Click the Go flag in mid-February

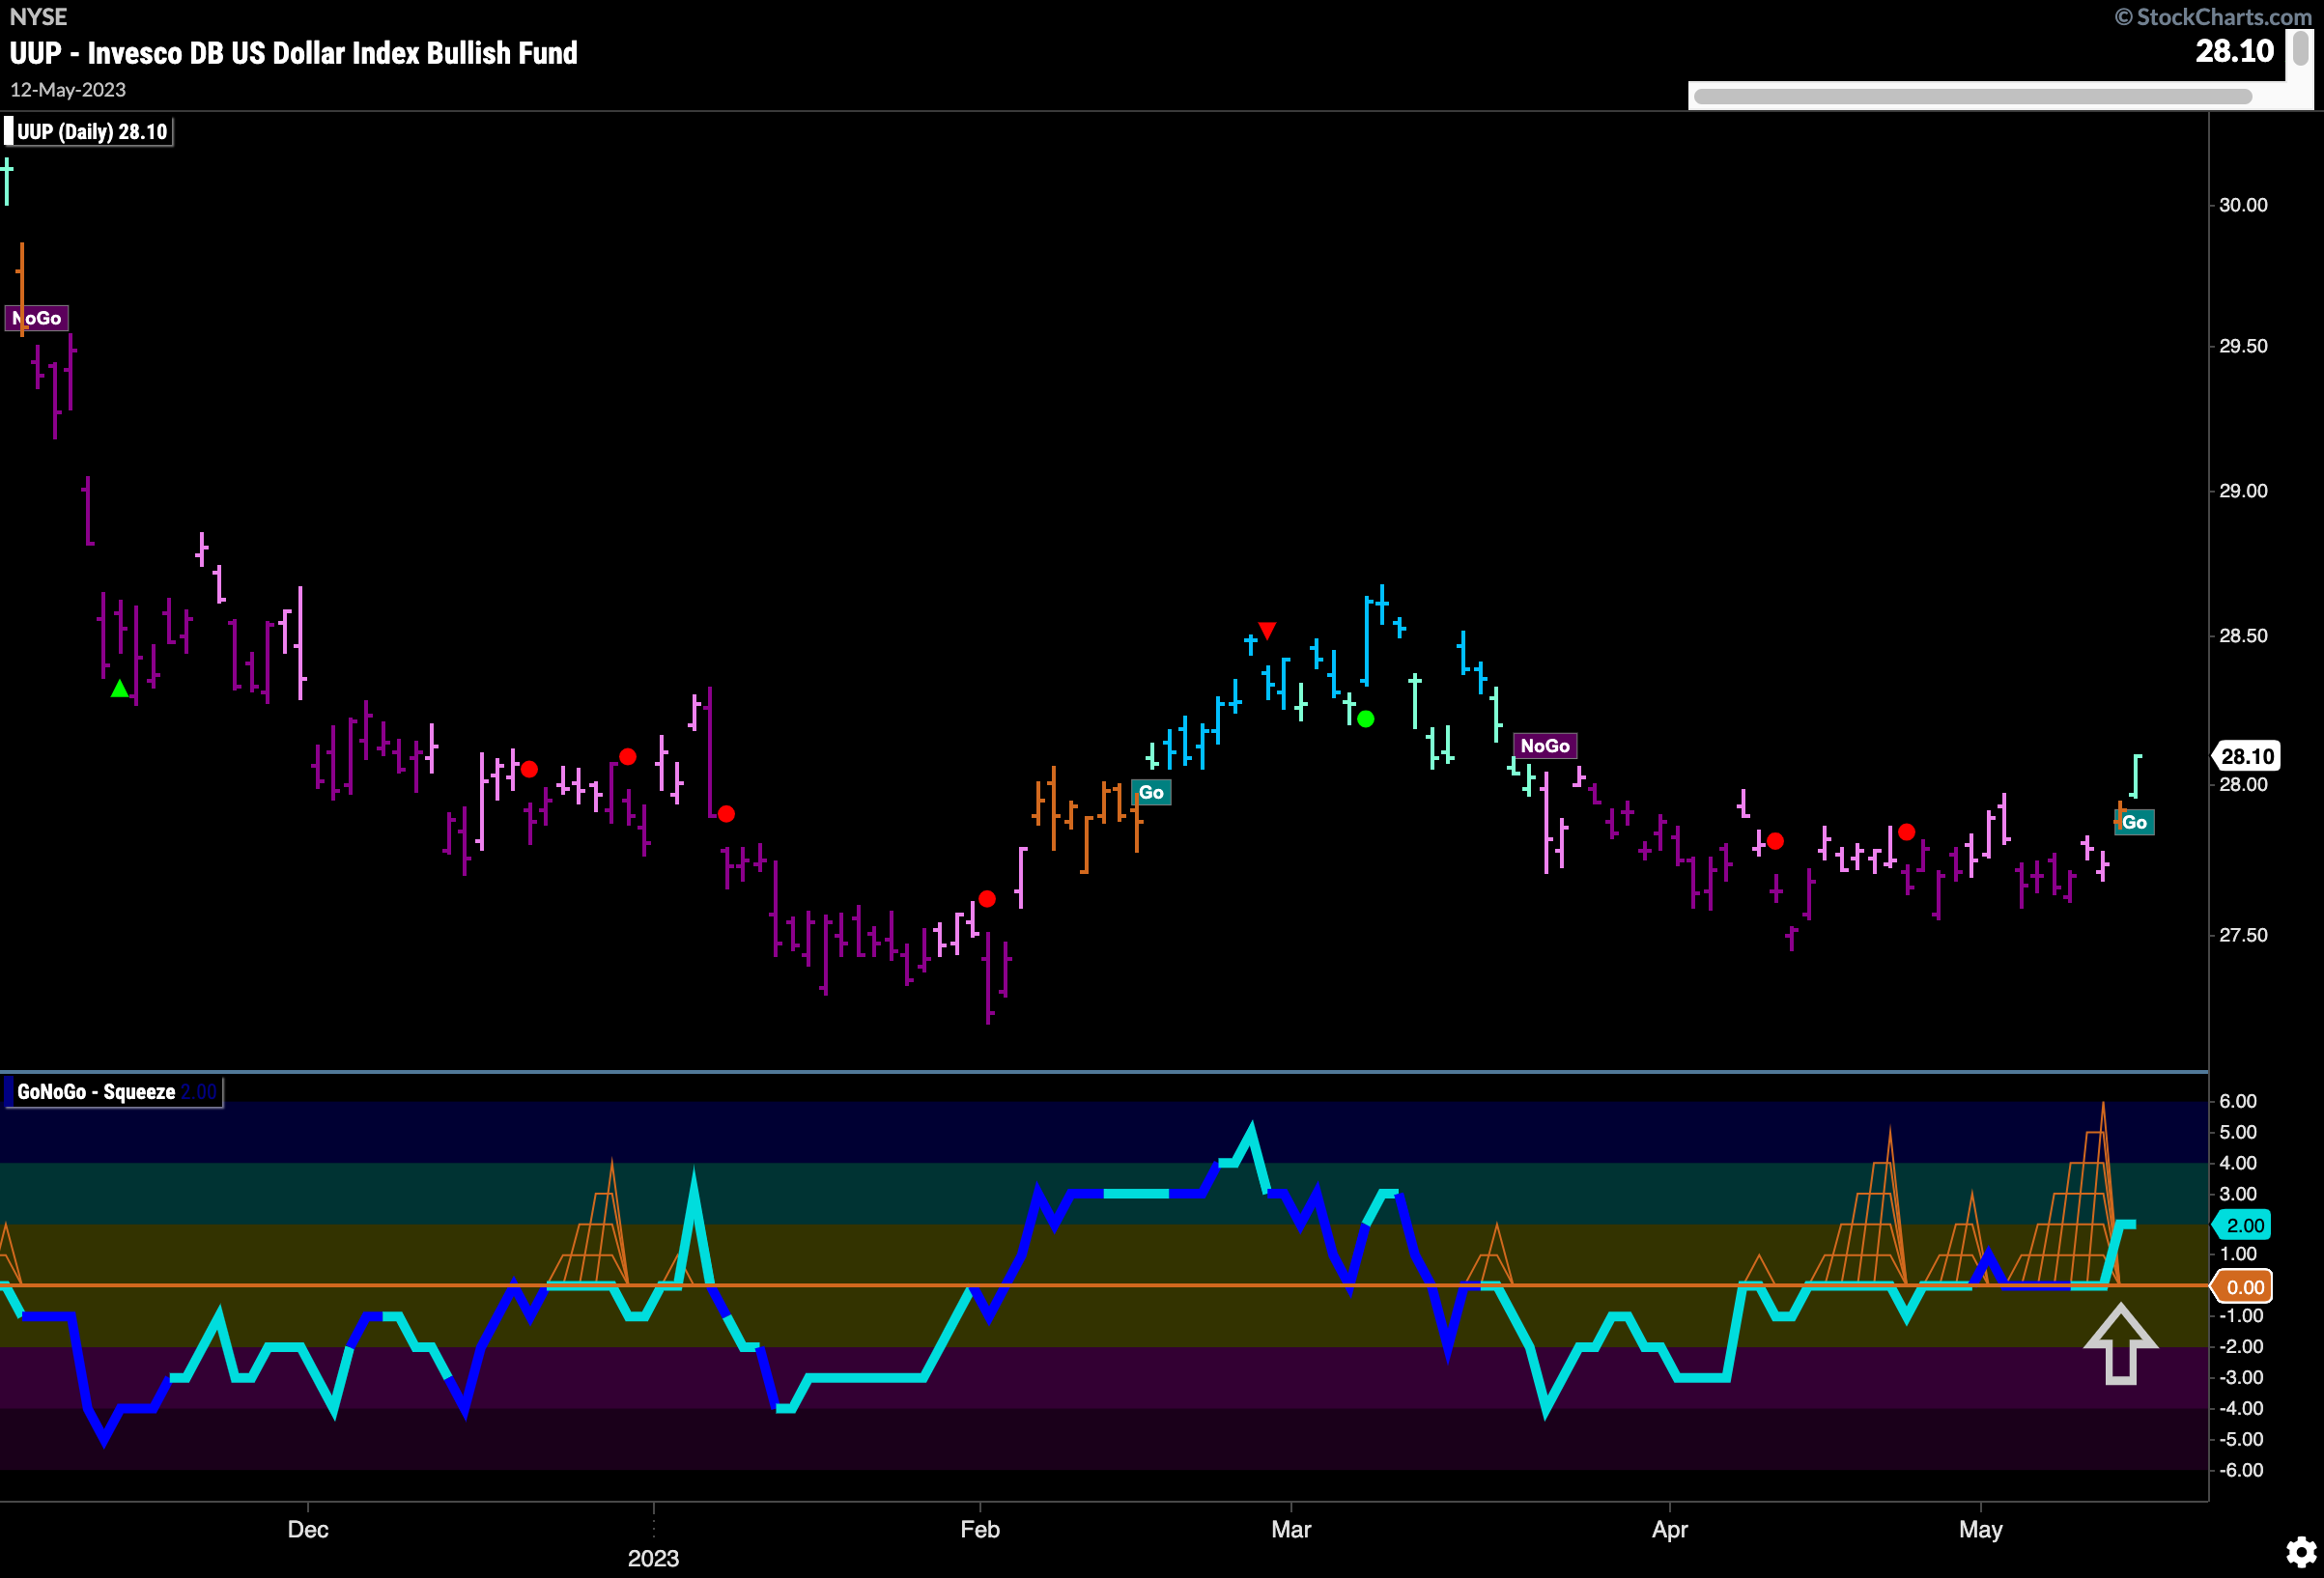click(x=1151, y=792)
